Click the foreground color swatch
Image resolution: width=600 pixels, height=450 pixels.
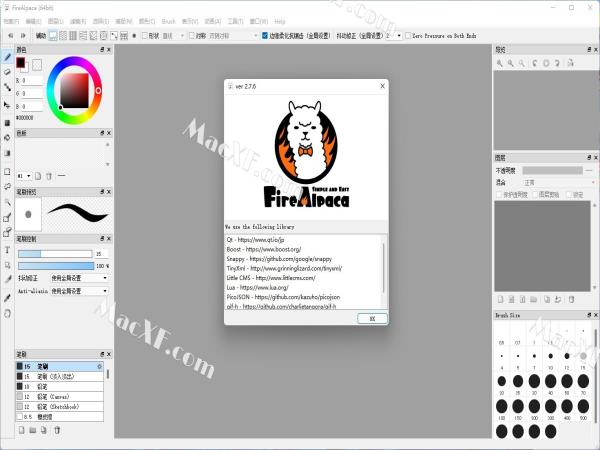pyautogui.click(x=20, y=62)
